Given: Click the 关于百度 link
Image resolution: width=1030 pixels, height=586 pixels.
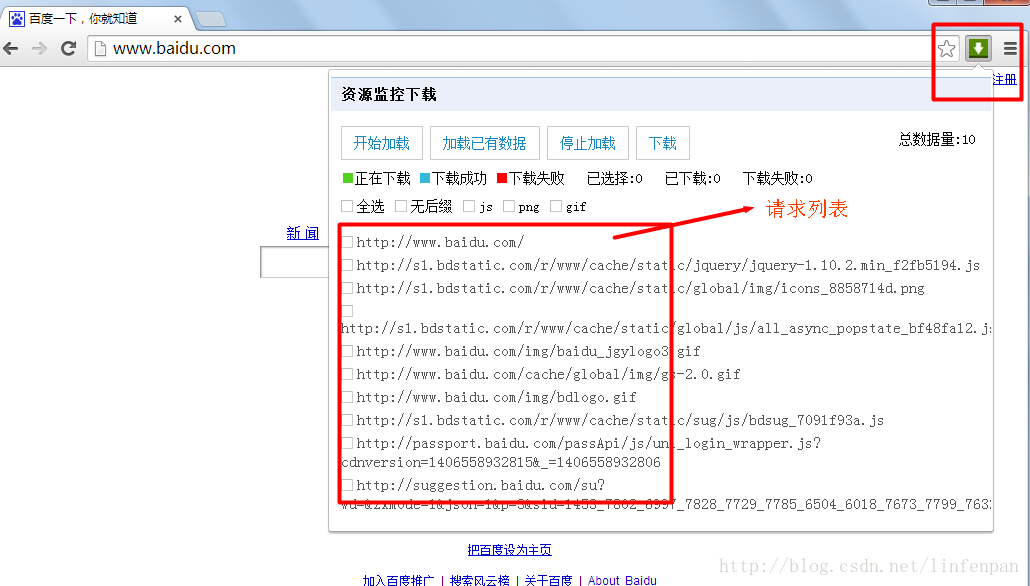Looking at the screenshot, I should (x=549, y=580).
